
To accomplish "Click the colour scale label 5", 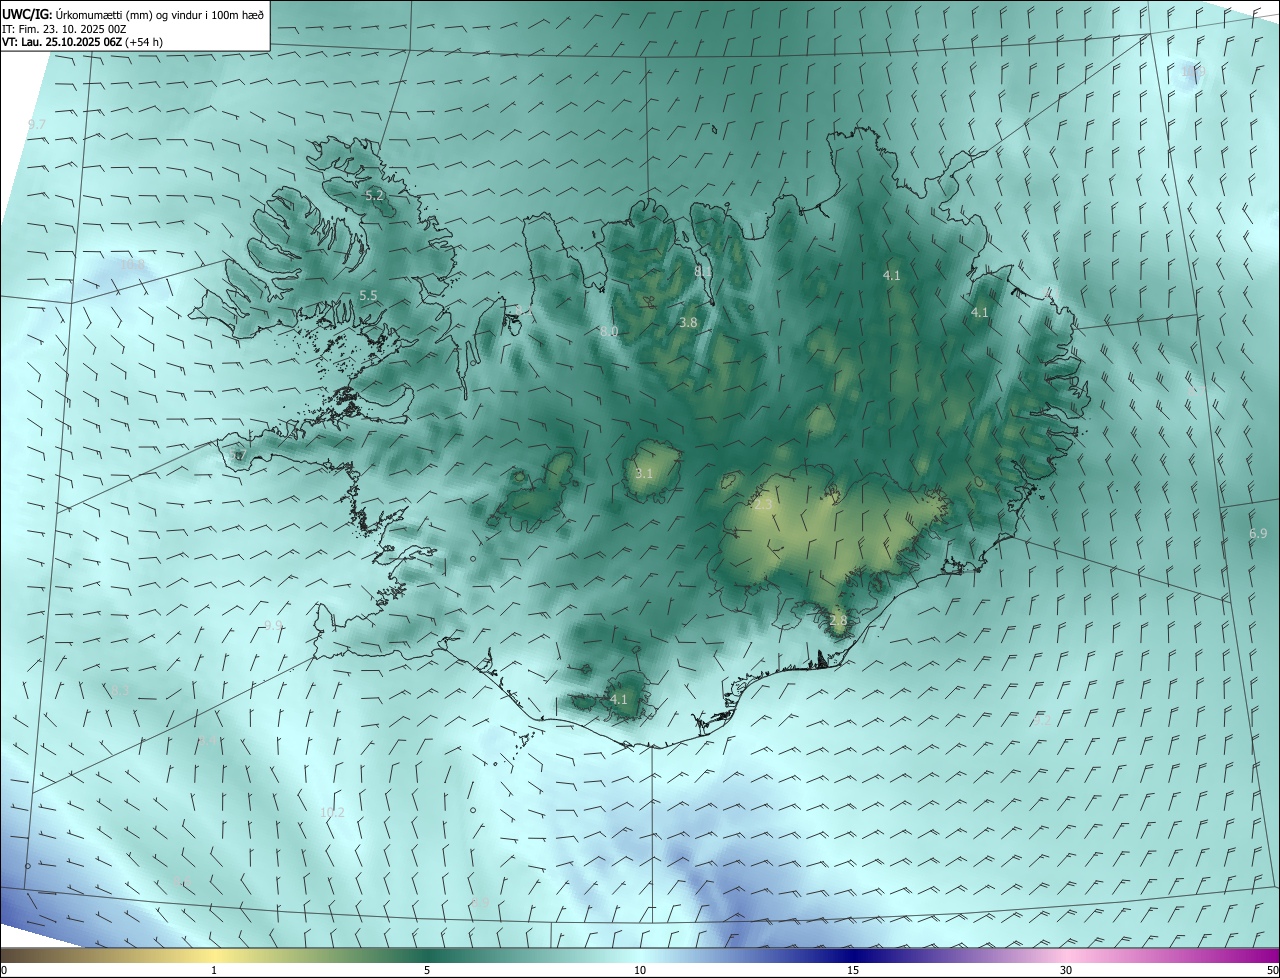I will [427, 970].
